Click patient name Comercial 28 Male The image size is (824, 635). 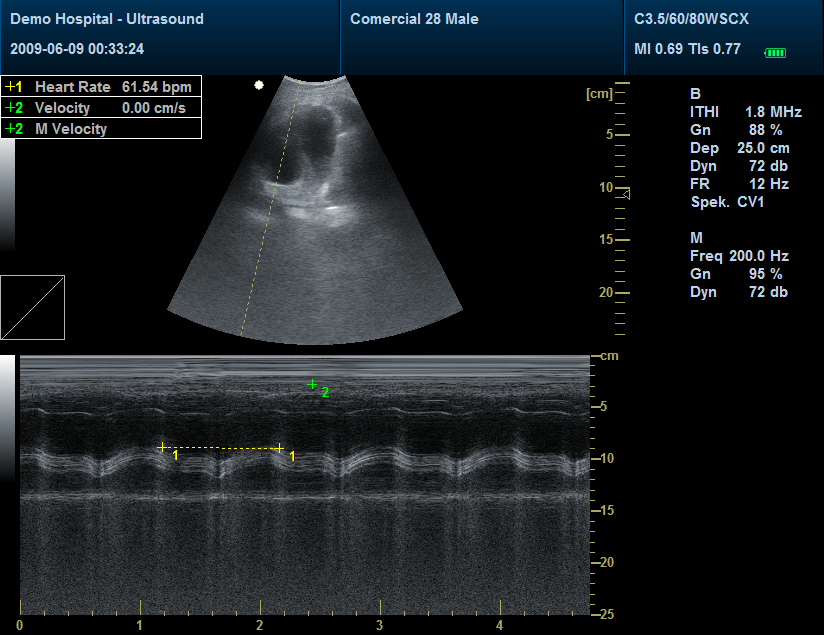tap(414, 19)
